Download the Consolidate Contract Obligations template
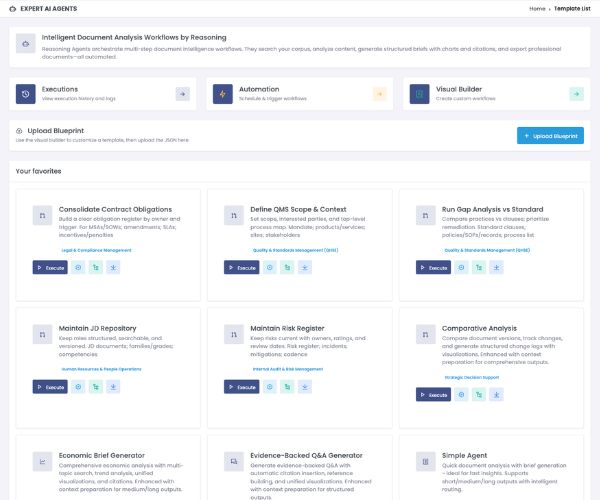Image resolution: width=600 pixels, height=500 pixels. (x=113, y=267)
